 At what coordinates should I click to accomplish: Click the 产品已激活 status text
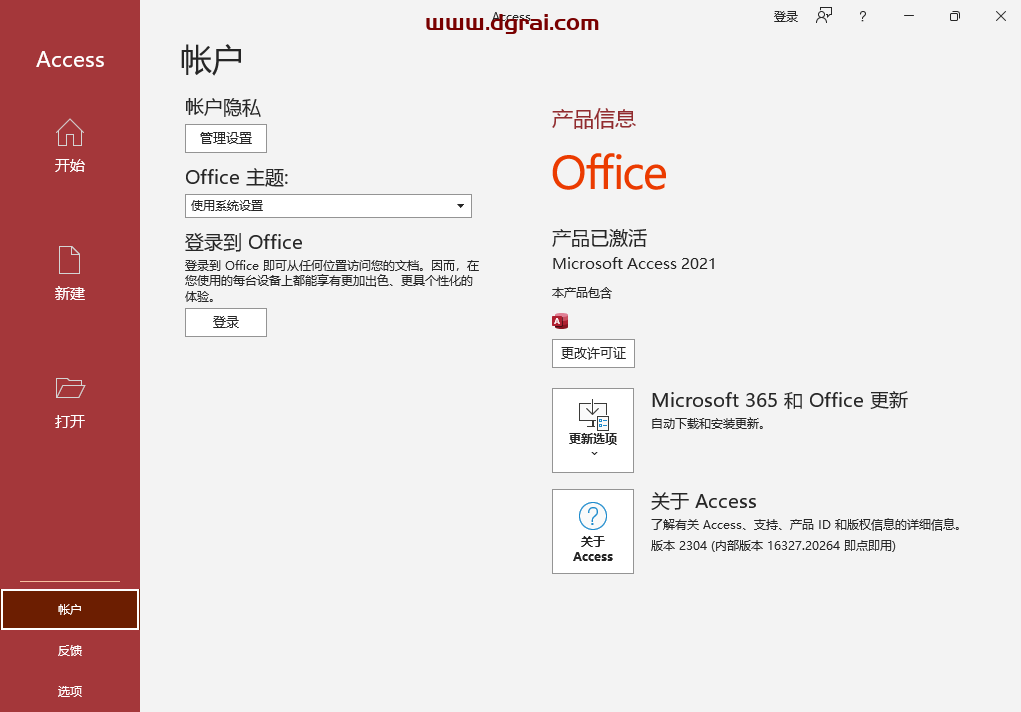(x=599, y=238)
